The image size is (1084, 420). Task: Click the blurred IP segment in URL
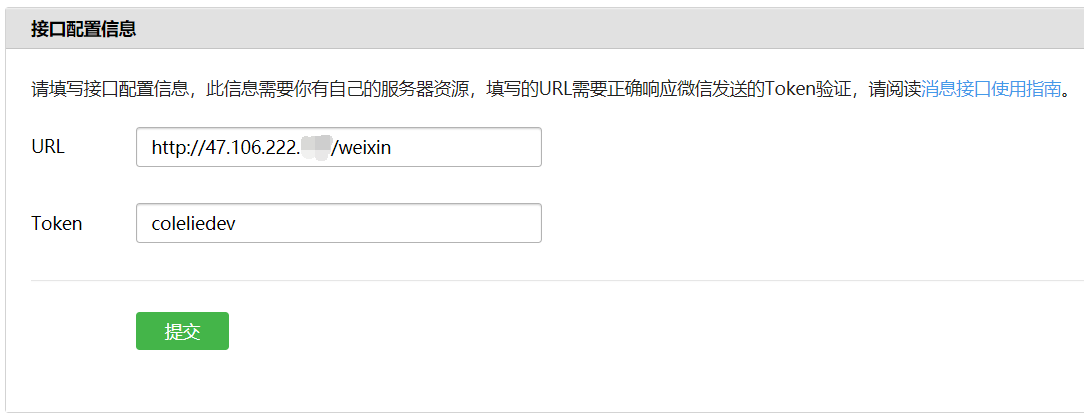click(x=317, y=148)
